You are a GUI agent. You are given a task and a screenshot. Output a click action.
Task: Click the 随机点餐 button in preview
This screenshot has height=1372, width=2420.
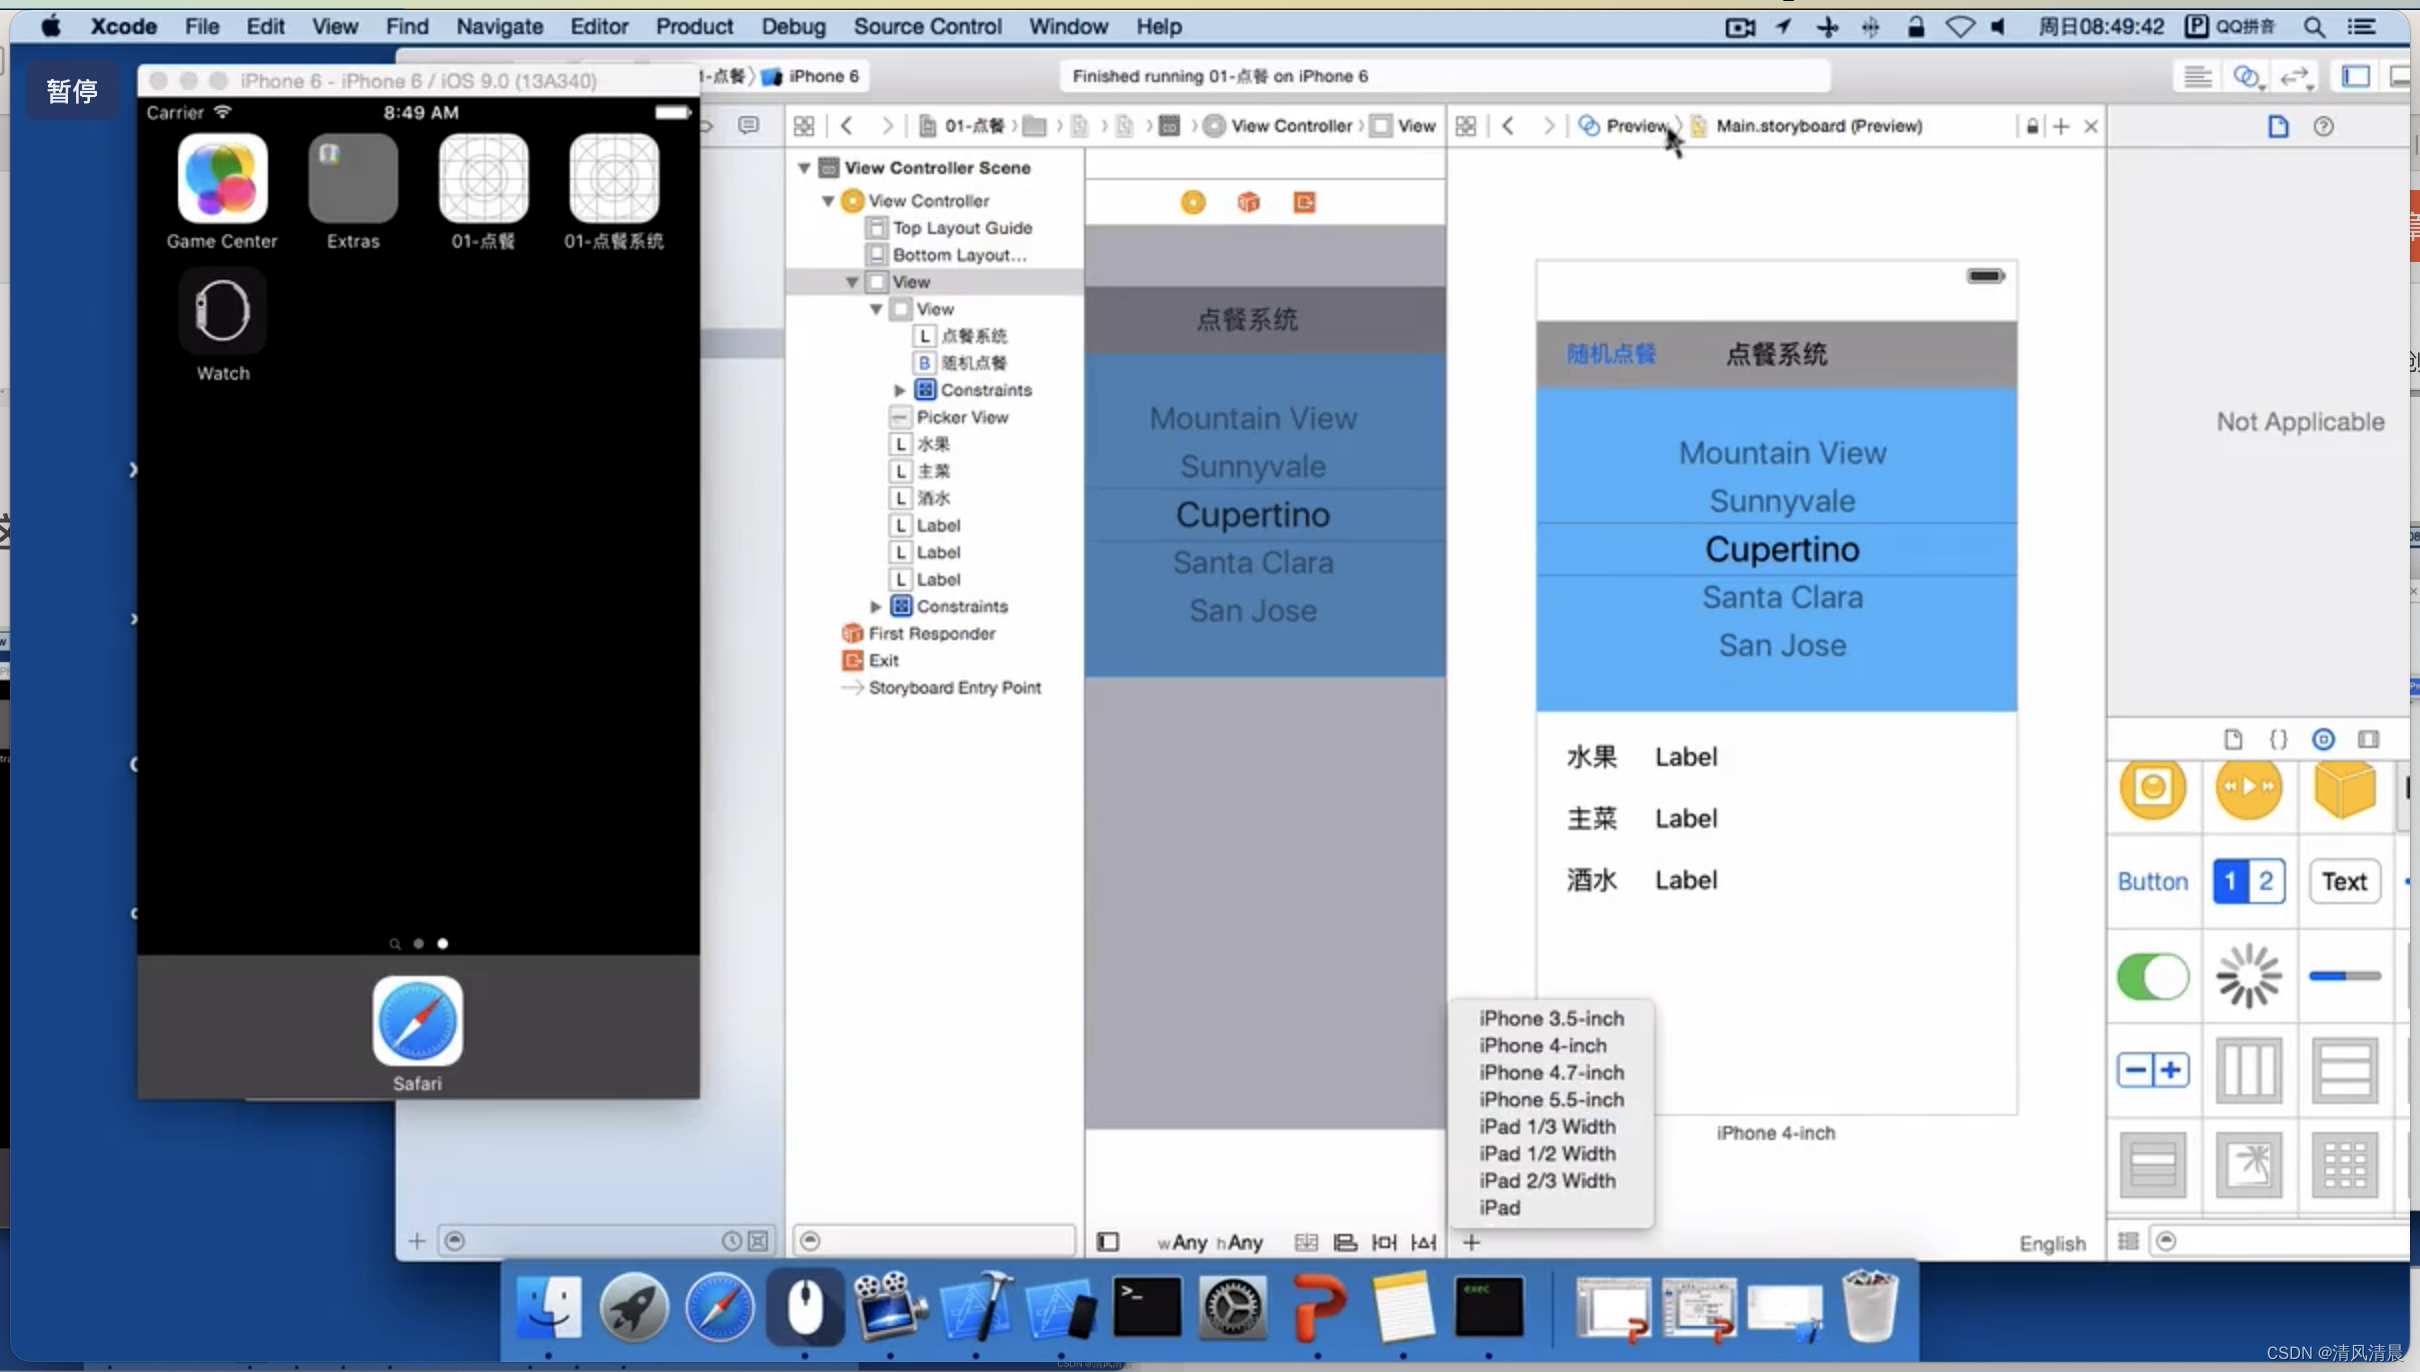coord(1611,354)
